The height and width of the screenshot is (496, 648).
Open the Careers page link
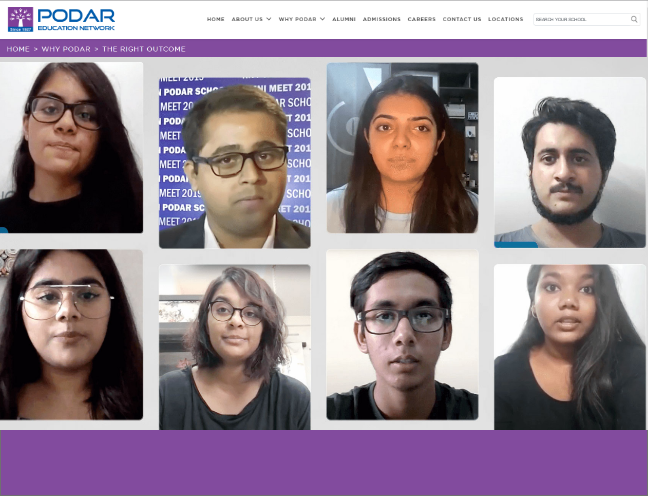[422, 19]
